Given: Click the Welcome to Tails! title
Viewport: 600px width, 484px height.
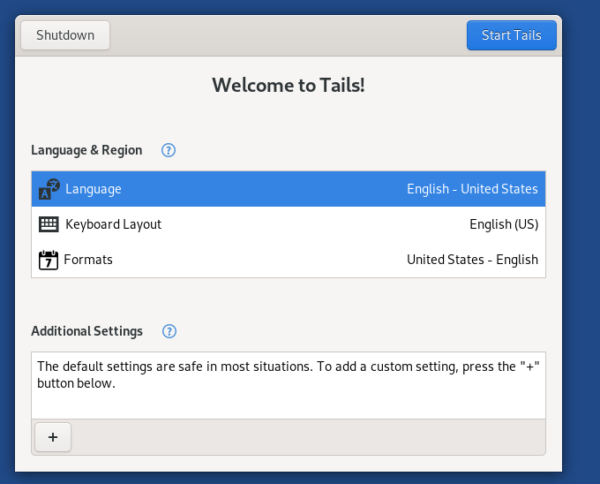Looking at the screenshot, I should (x=289, y=85).
